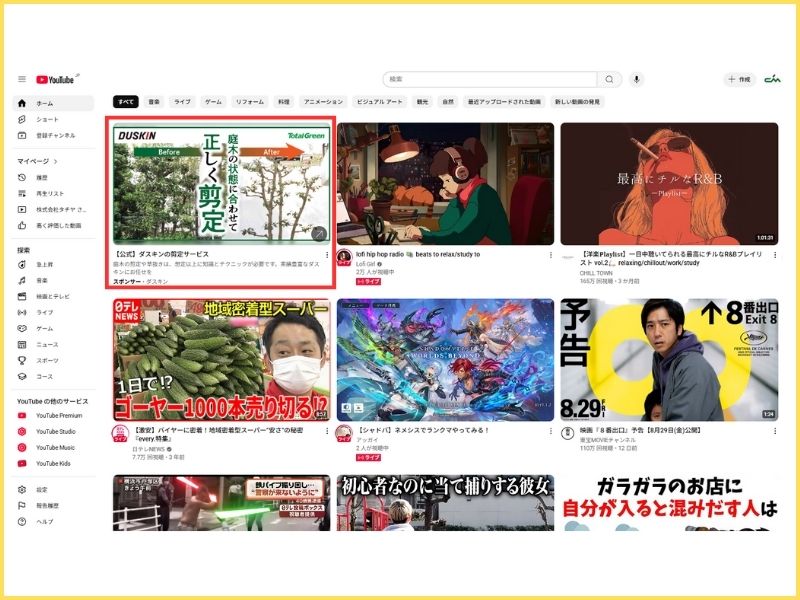This screenshot has width=800, height=600.
Task: Start voice search with the microphone
Action: [x=636, y=79]
